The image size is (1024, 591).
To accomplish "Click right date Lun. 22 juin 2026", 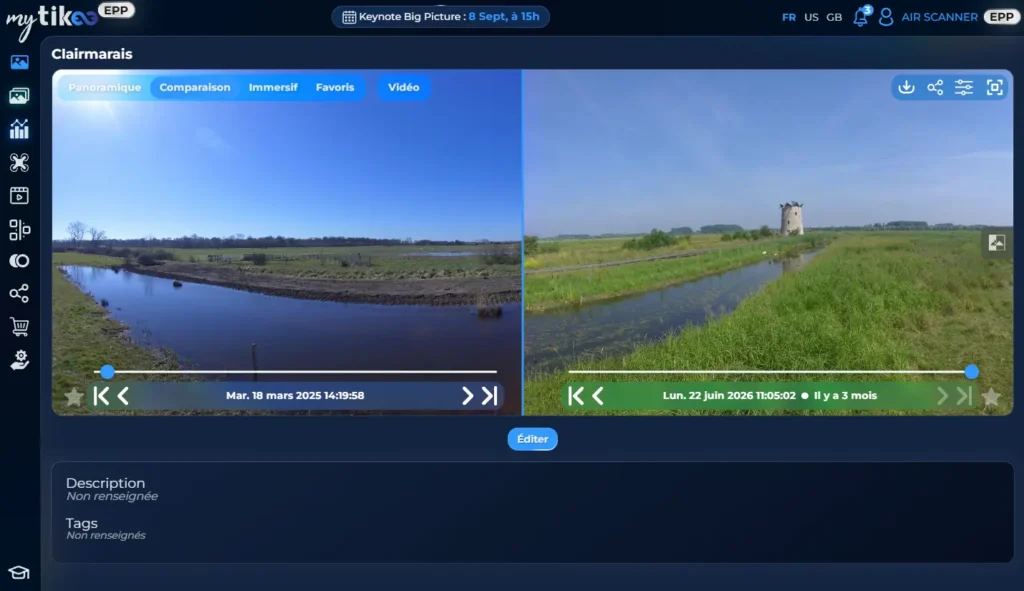I will [x=729, y=396].
